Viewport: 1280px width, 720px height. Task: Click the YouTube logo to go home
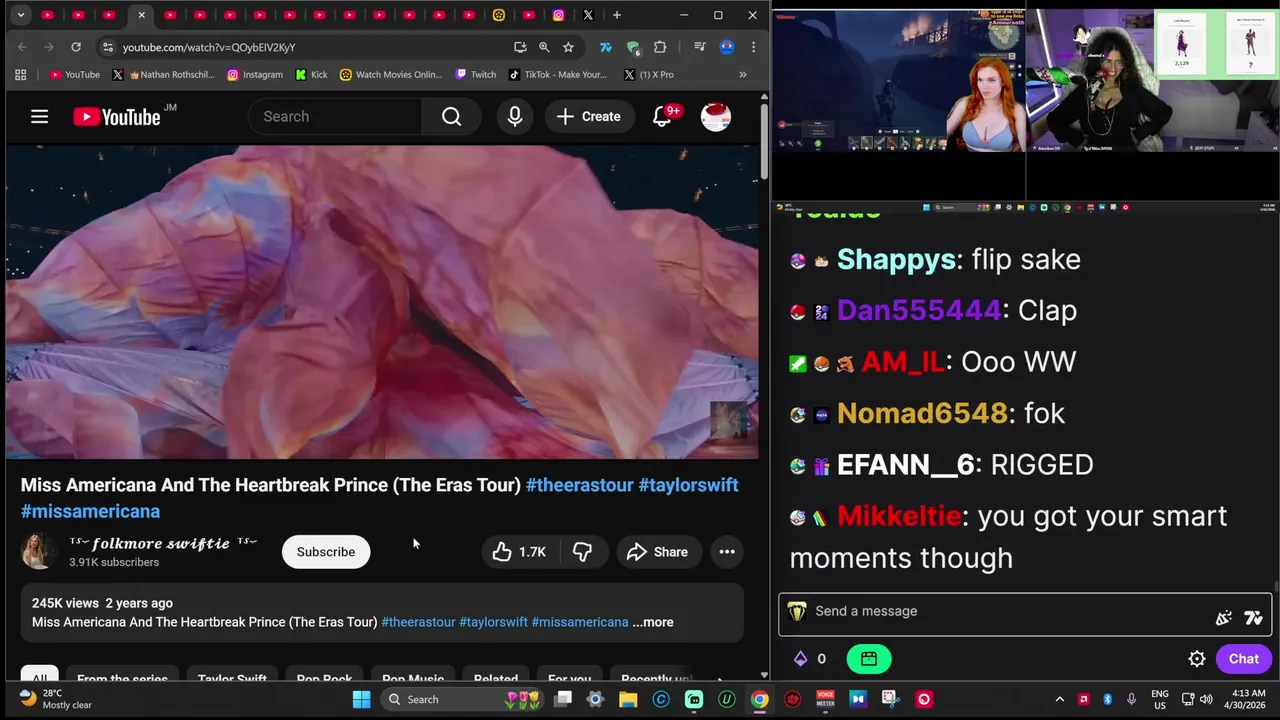117,117
